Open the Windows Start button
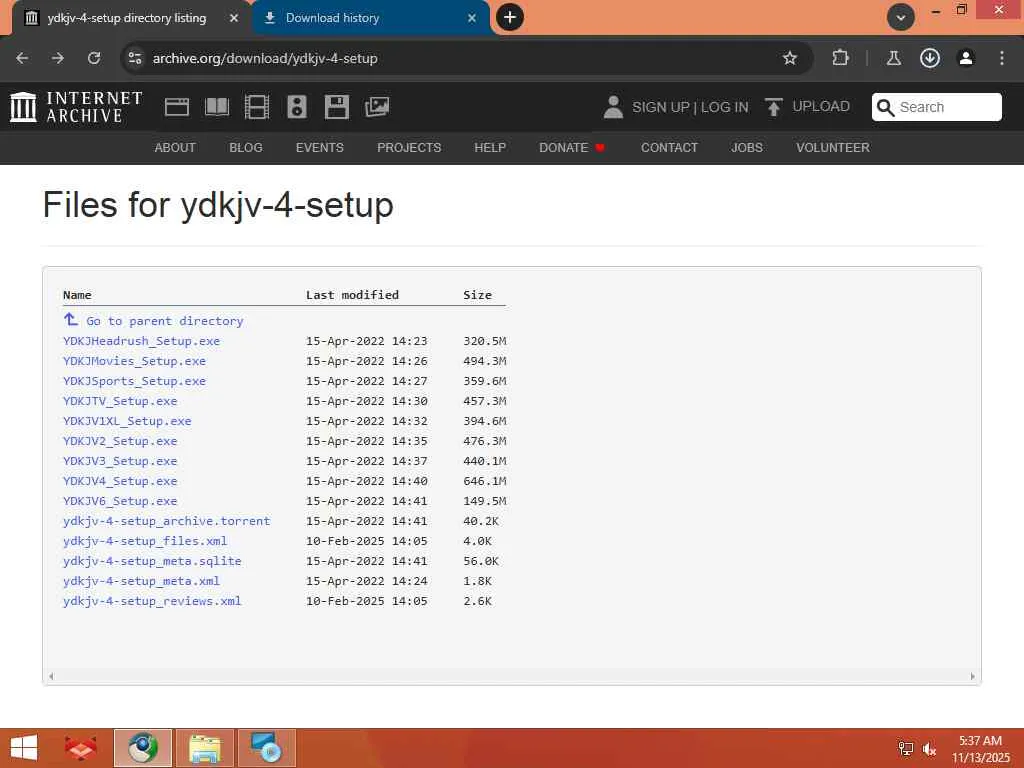Viewport: 1024px width, 768px height. [24, 748]
